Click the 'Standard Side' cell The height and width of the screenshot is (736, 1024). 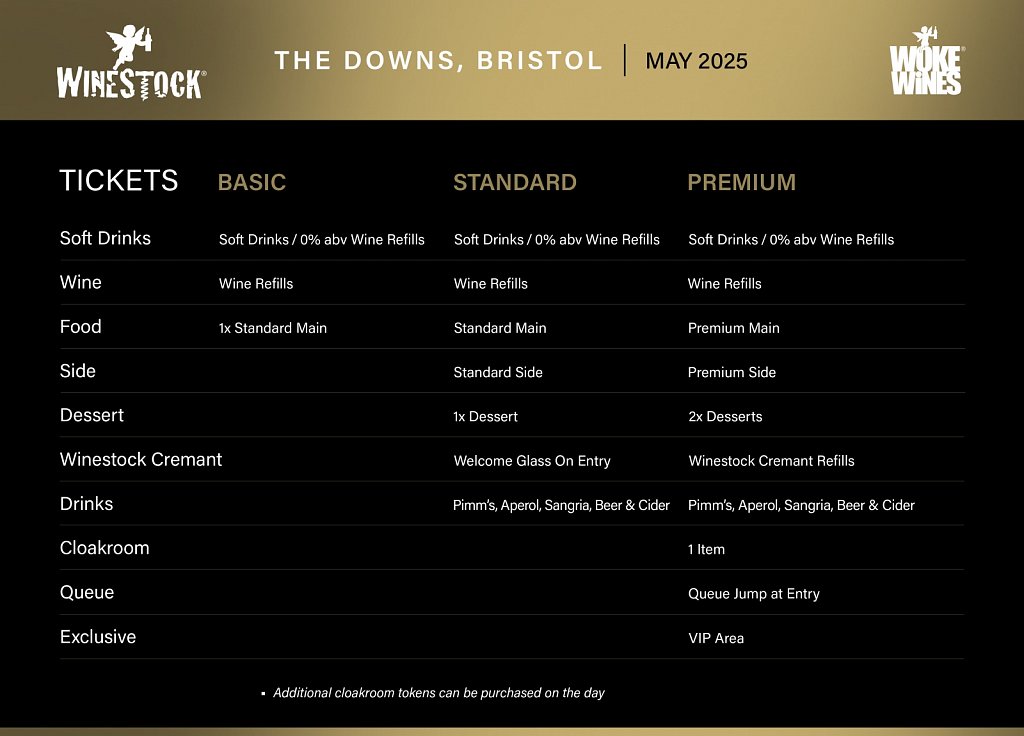[x=498, y=372]
